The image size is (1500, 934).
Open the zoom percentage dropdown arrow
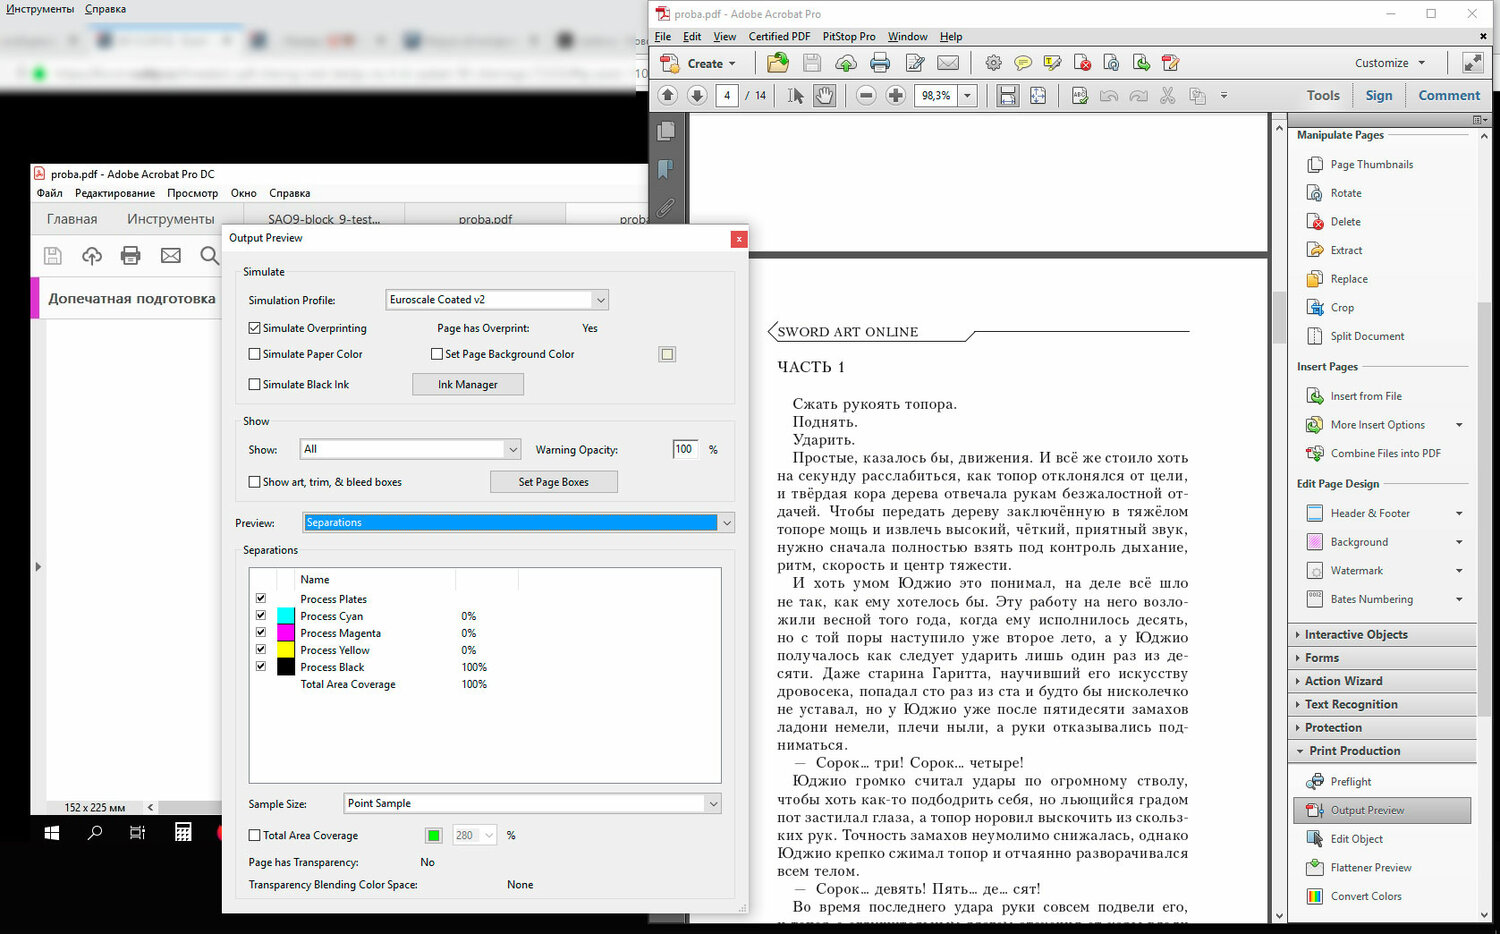[967, 95]
